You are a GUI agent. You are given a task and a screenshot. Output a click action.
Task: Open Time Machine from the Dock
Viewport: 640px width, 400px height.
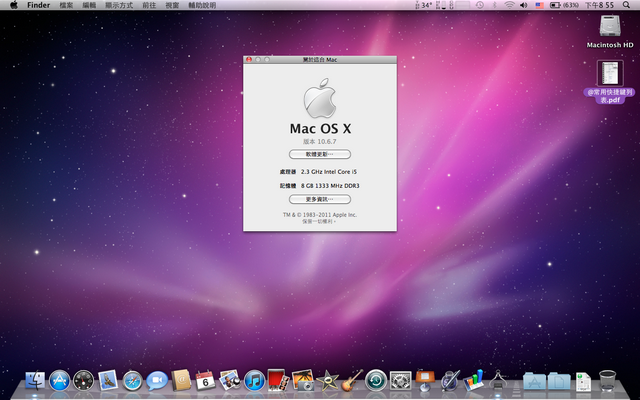pyautogui.click(x=376, y=380)
